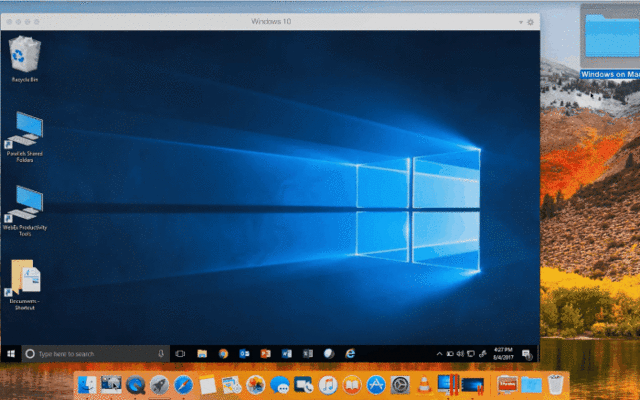Click the round globe icon beside Excel
640x400 pixels.
329,354
